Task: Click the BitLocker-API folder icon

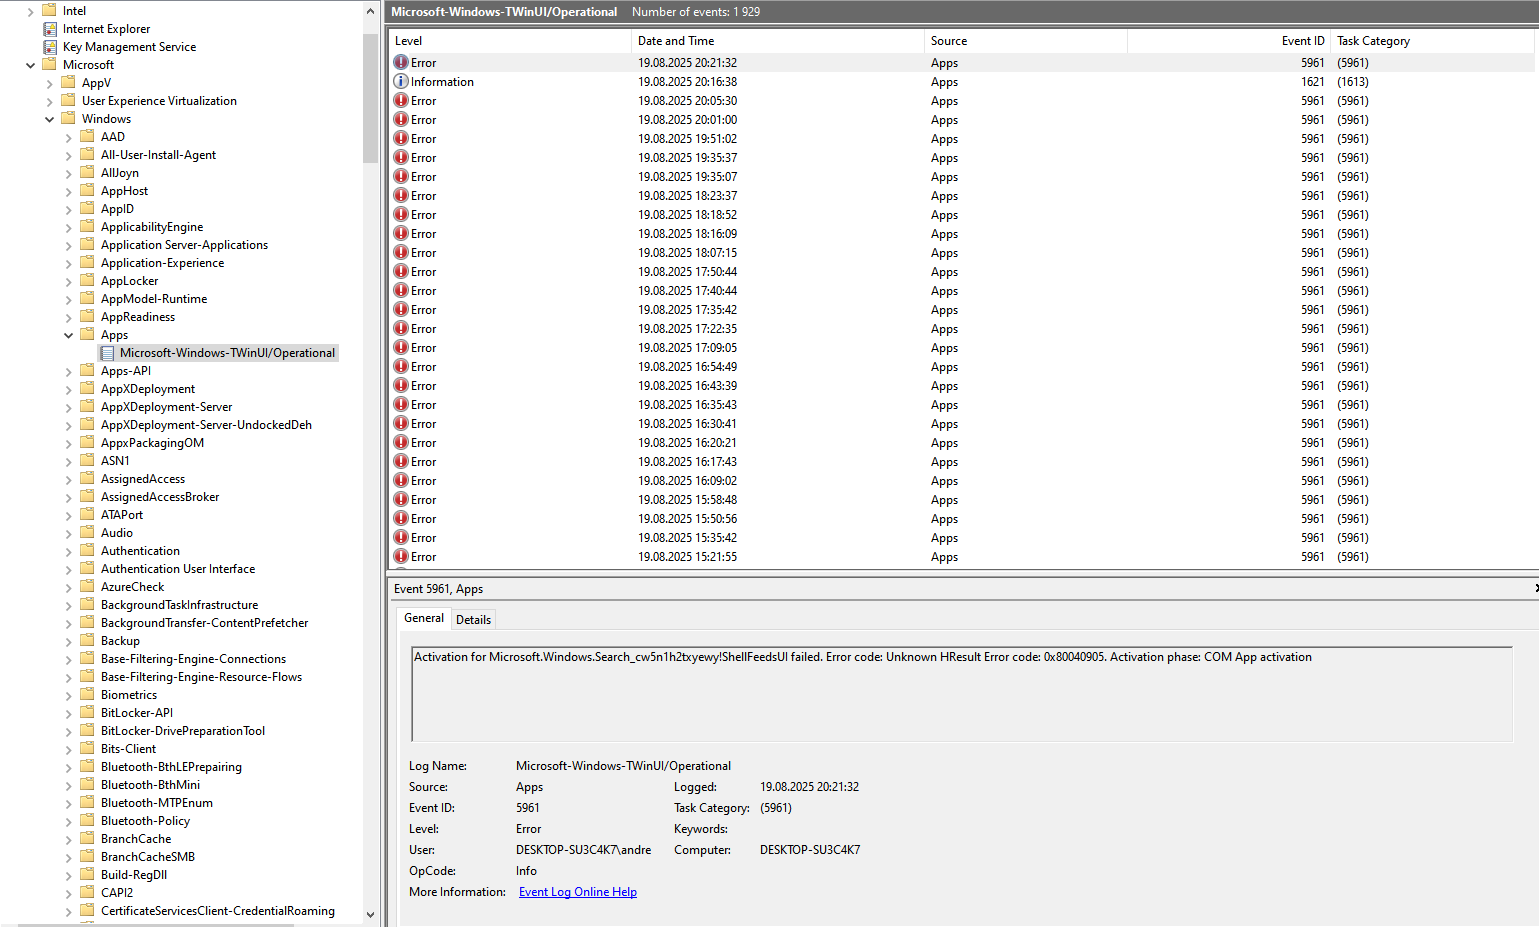Action: click(88, 713)
